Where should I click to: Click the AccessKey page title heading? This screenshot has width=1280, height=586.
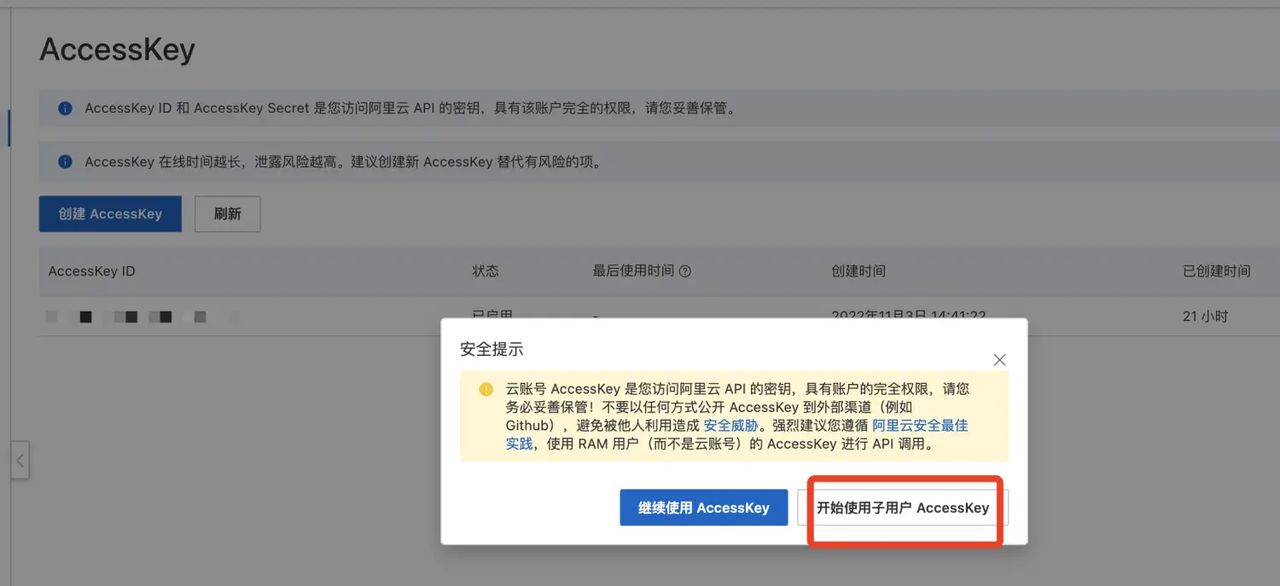click(117, 48)
